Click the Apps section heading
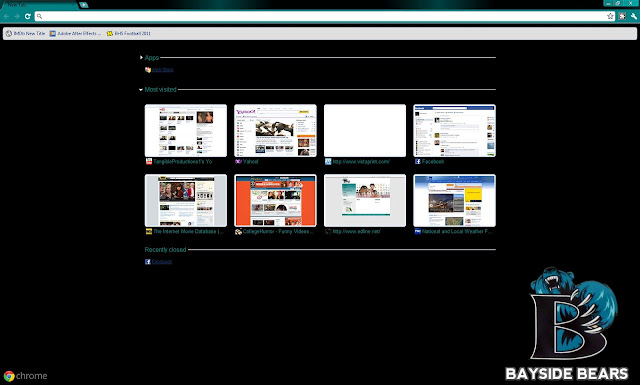The width and height of the screenshot is (640, 385). coord(151,58)
